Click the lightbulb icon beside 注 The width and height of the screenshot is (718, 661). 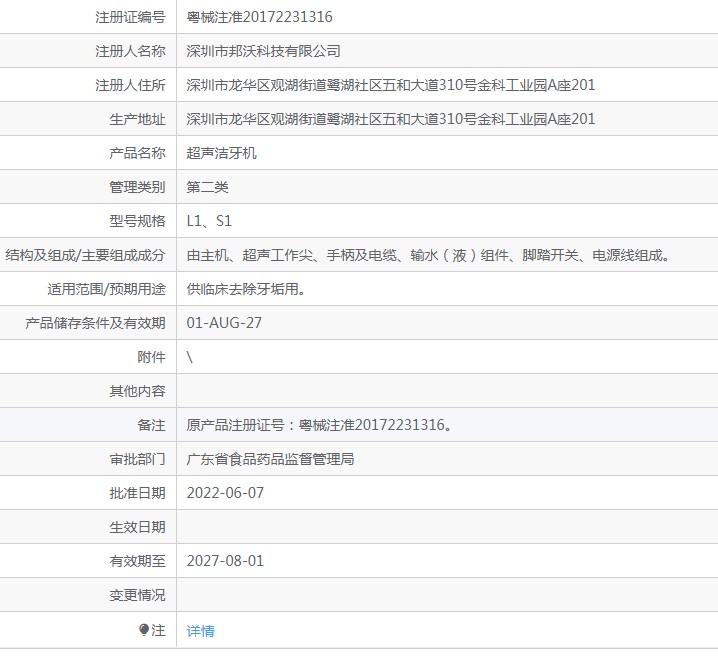144,630
